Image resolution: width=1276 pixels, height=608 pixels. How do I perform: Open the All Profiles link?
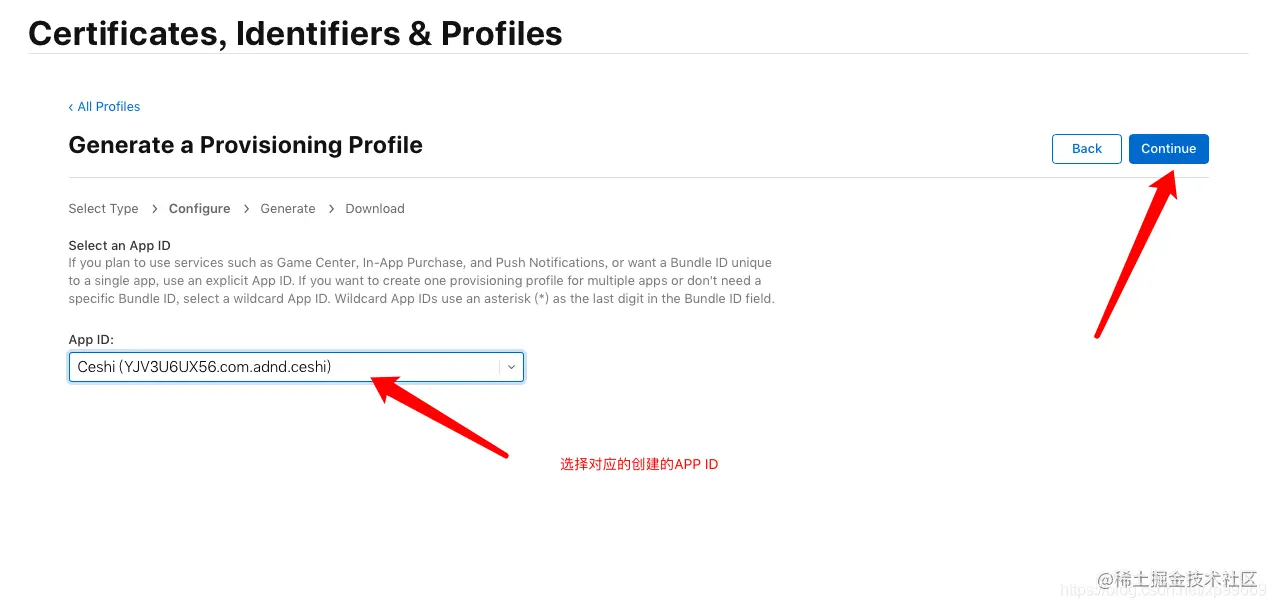pos(109,107)
